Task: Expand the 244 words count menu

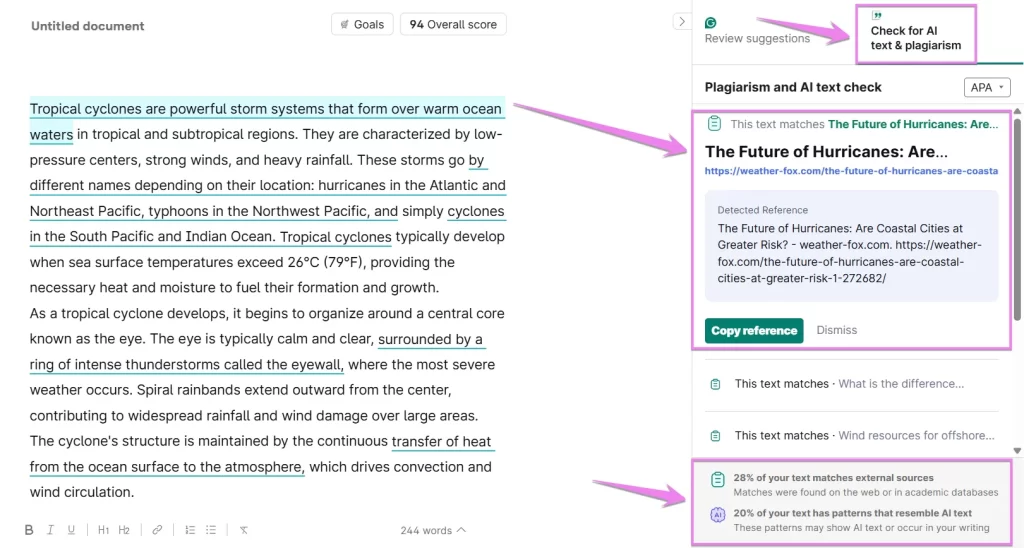Action: [x=433, y=530]
